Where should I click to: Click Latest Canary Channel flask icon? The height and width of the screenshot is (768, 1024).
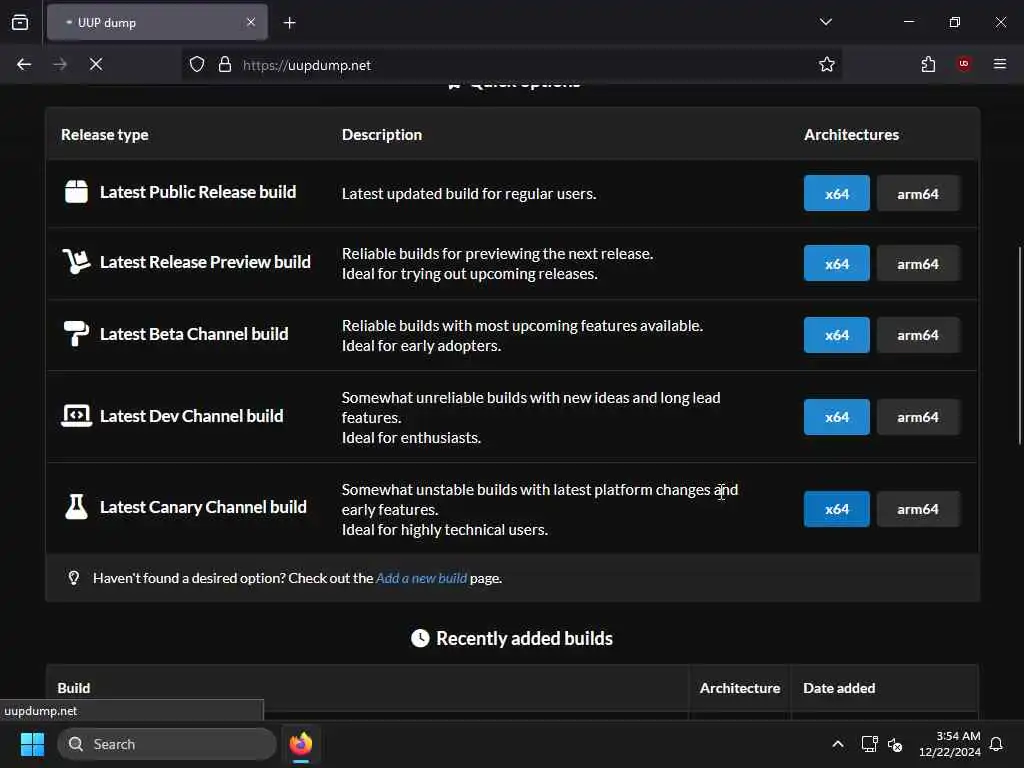pos(76,507)
